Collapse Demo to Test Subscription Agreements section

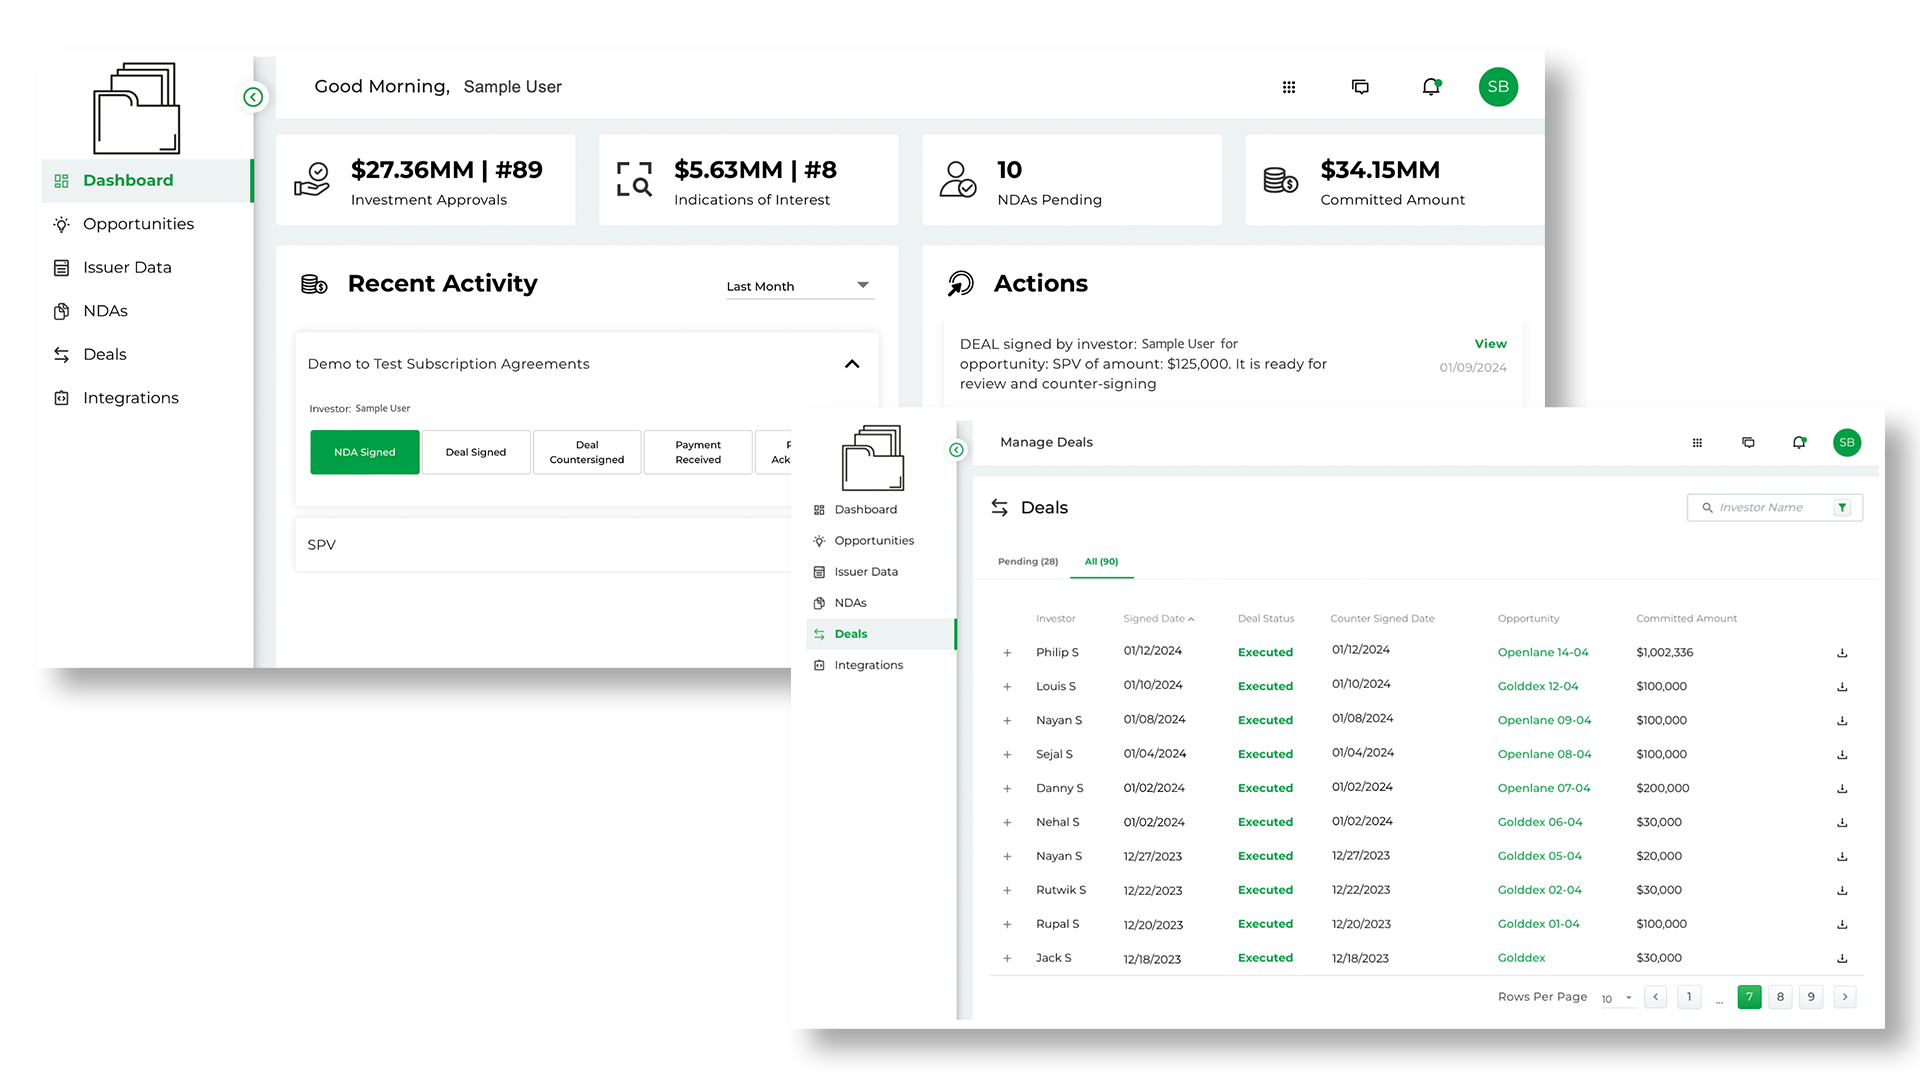point(852,364)
